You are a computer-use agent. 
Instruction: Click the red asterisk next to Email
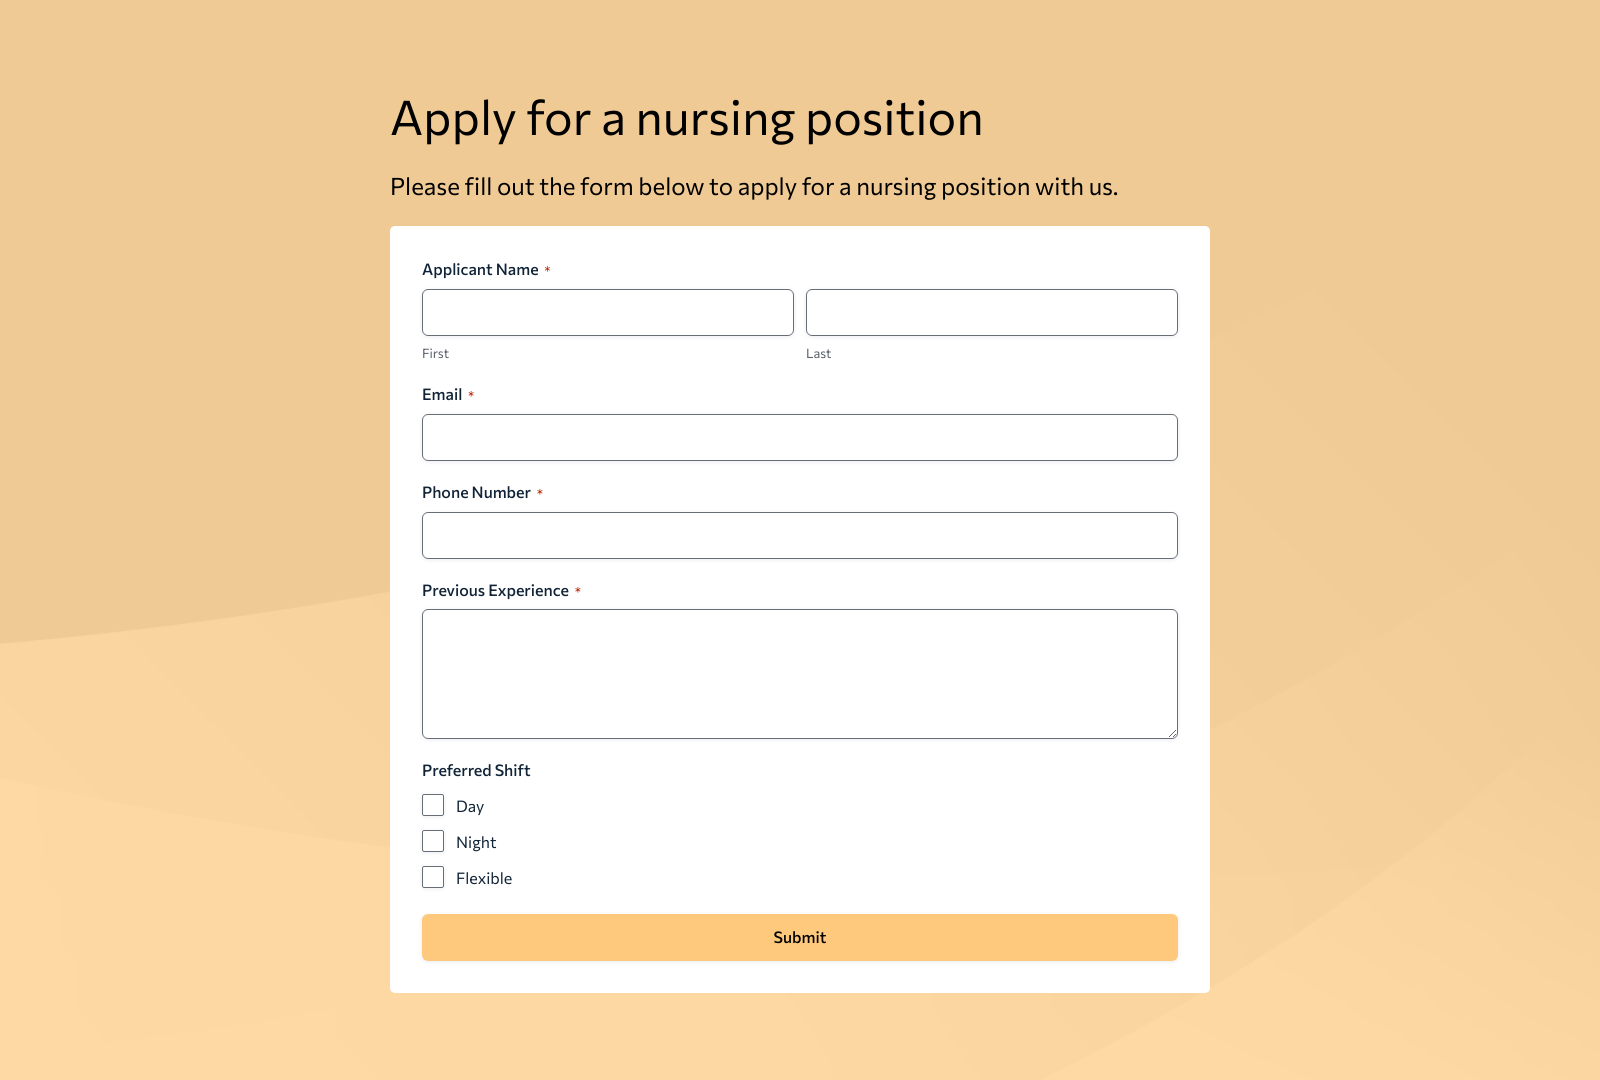[x=472, y=393]
